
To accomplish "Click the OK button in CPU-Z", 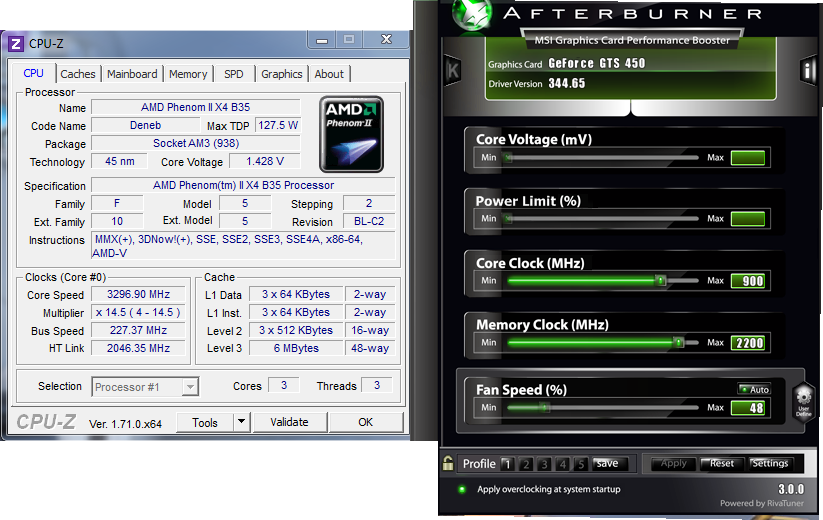I will pos(366,422).
